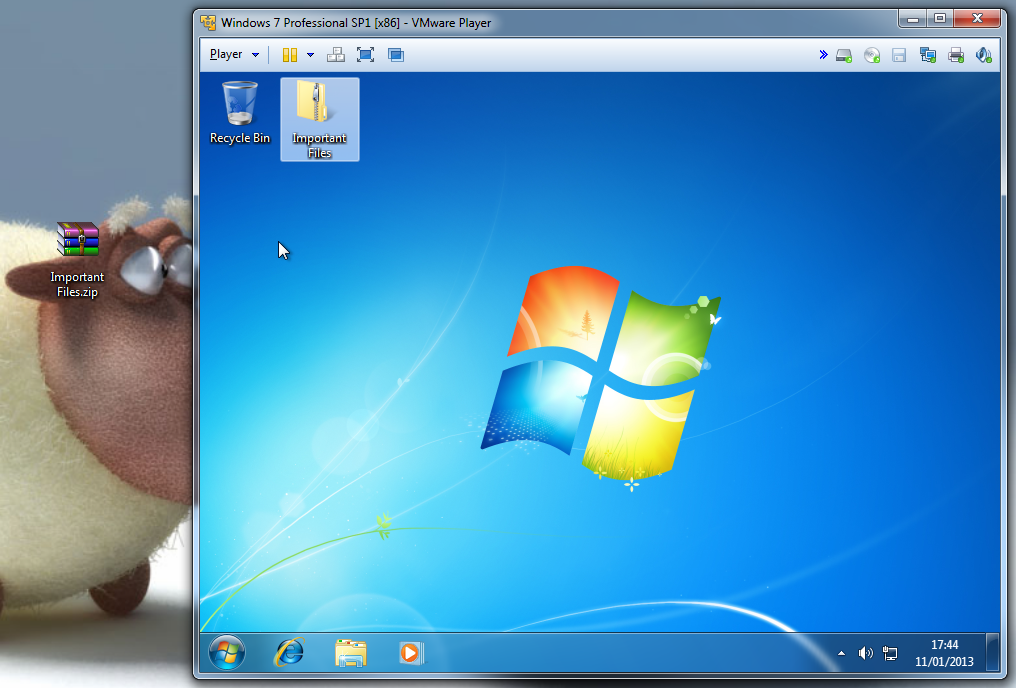
Task: Expand the power options dropdown arrow
Action: point(310,55)
